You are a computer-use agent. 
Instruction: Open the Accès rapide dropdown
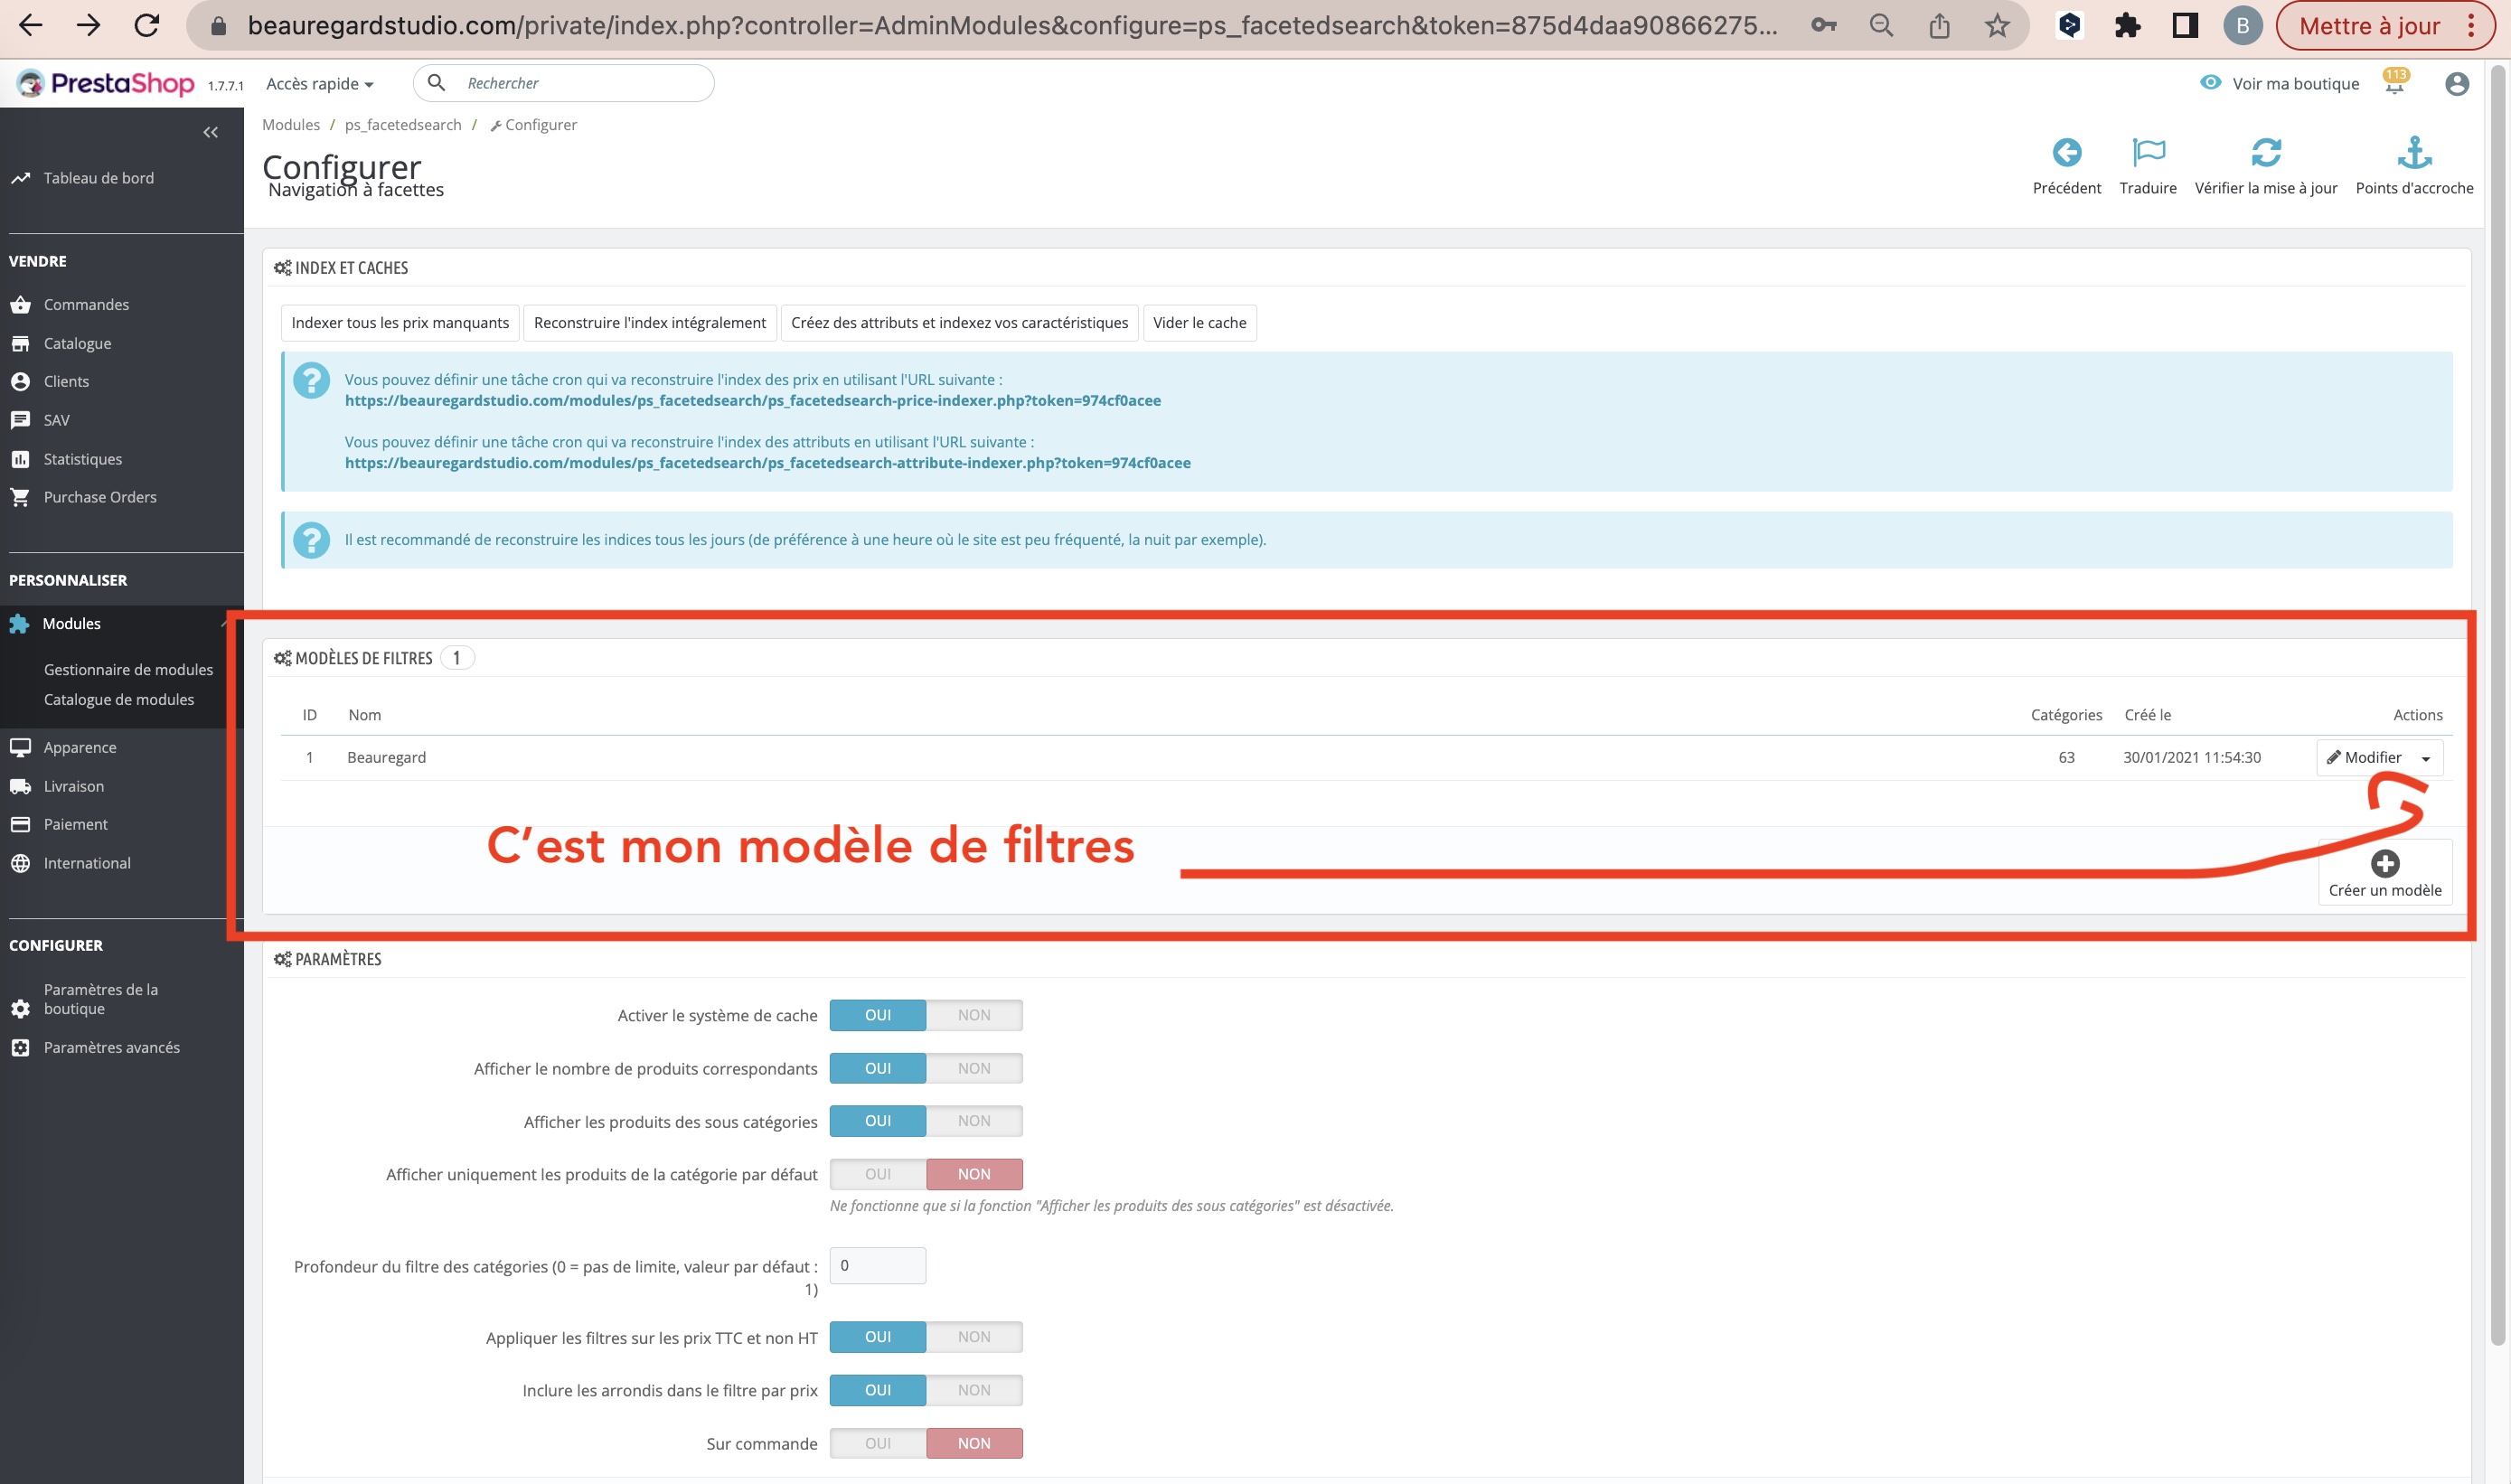pos(318,83)
